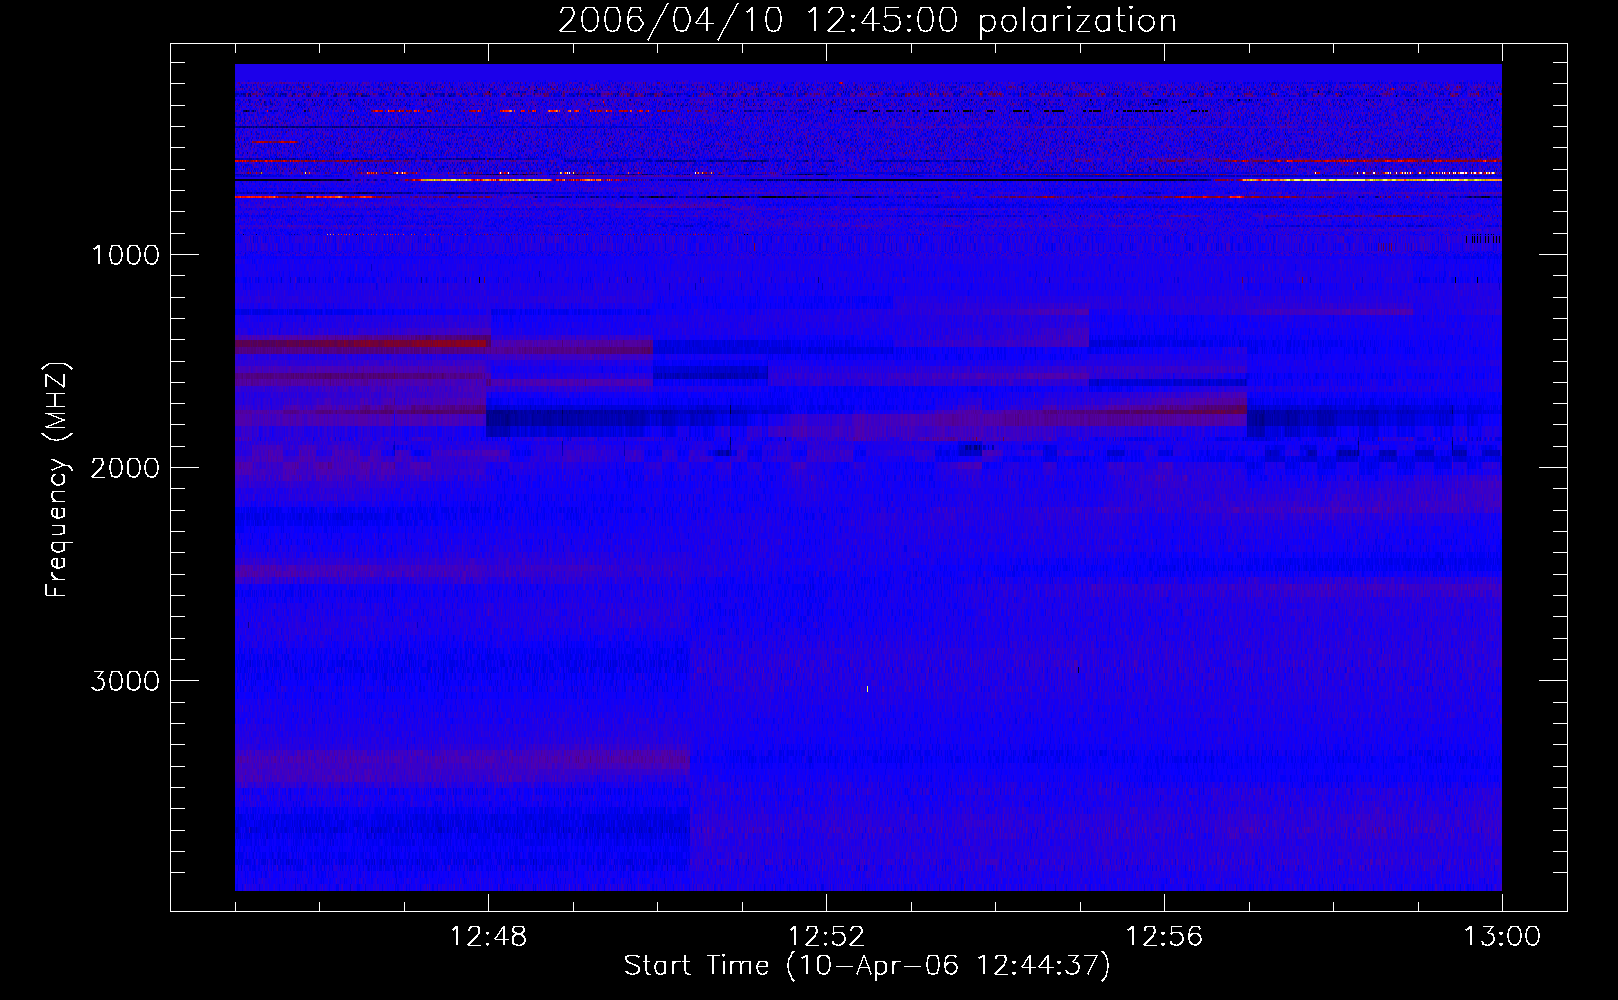Image resolution: width=1618 pixels, height=1000 pixels.
Task: Click the plot title '2006/04/10 12:45:00 polarization'
Action: click(x=867, y=21)
